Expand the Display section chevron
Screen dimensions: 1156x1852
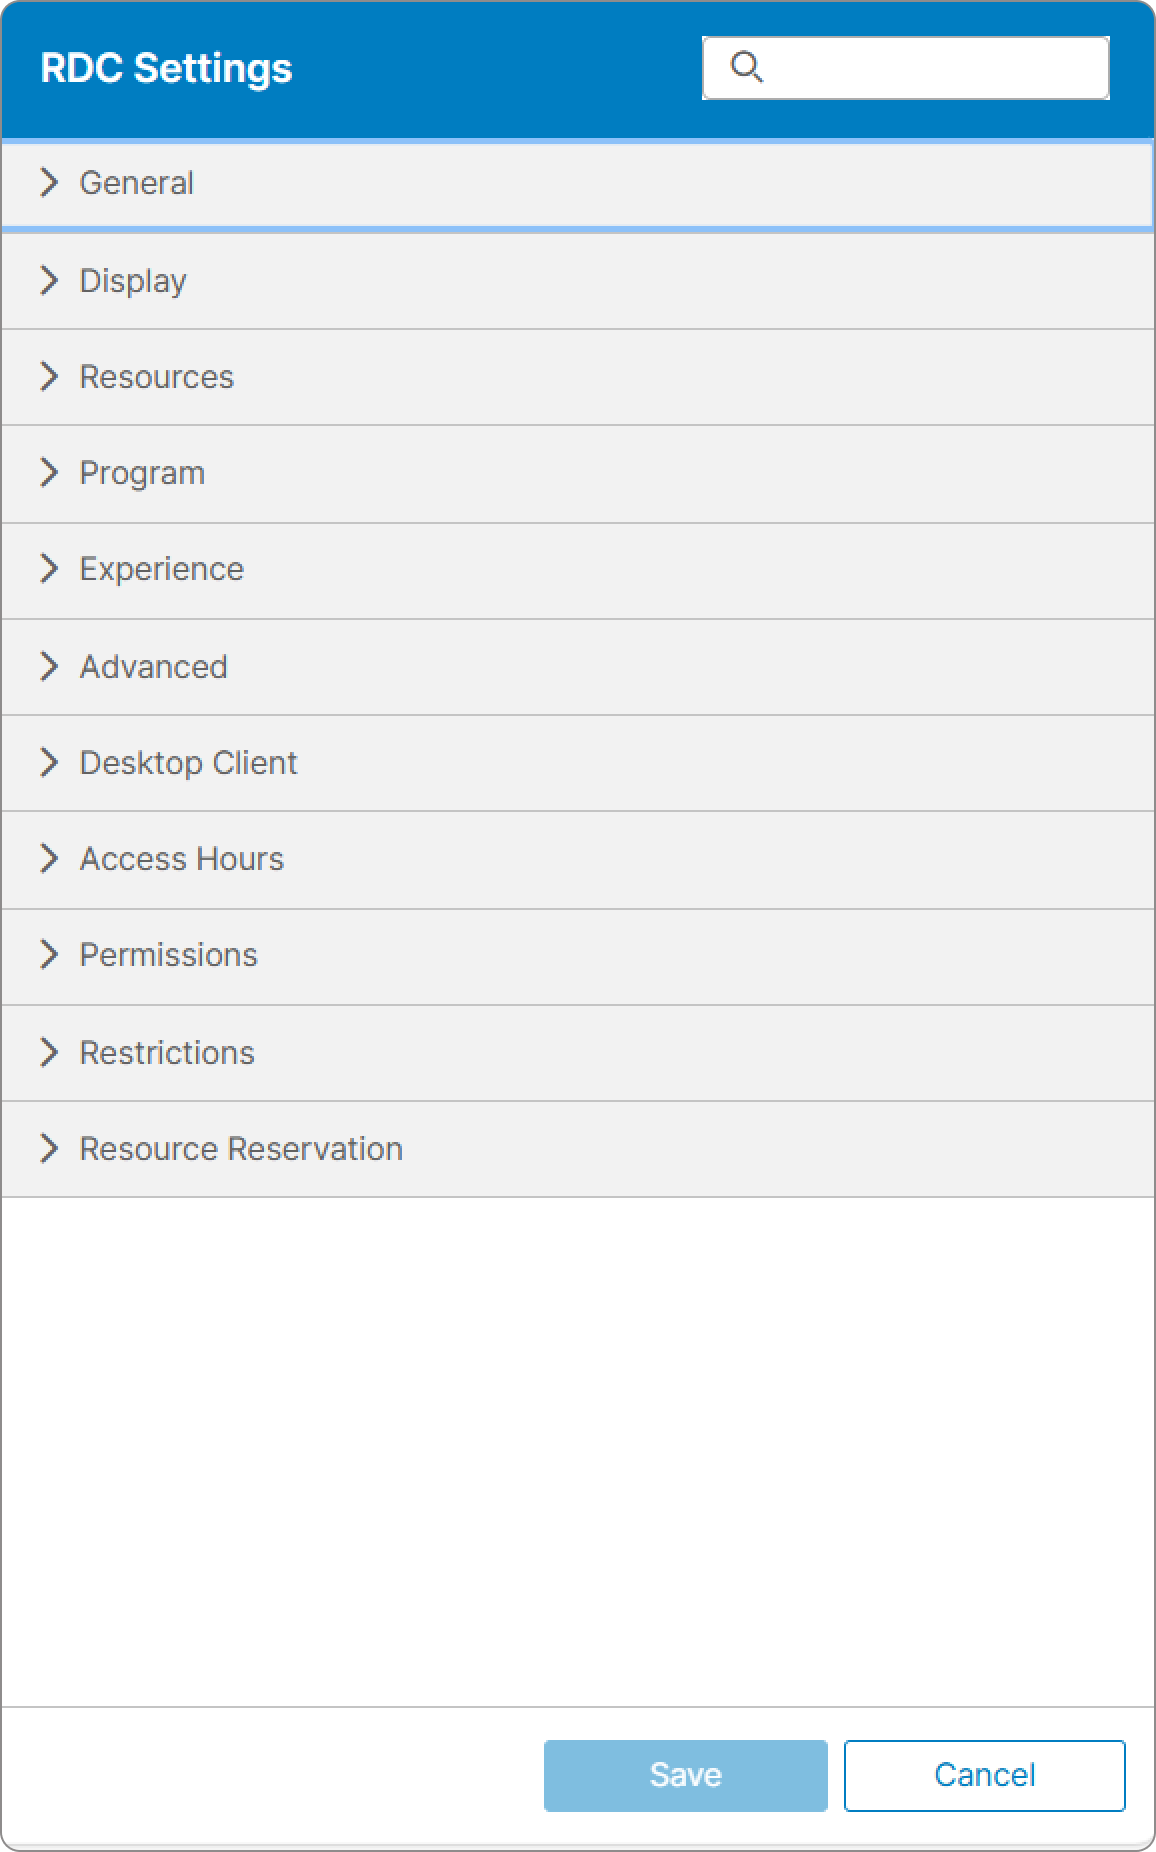48,280
